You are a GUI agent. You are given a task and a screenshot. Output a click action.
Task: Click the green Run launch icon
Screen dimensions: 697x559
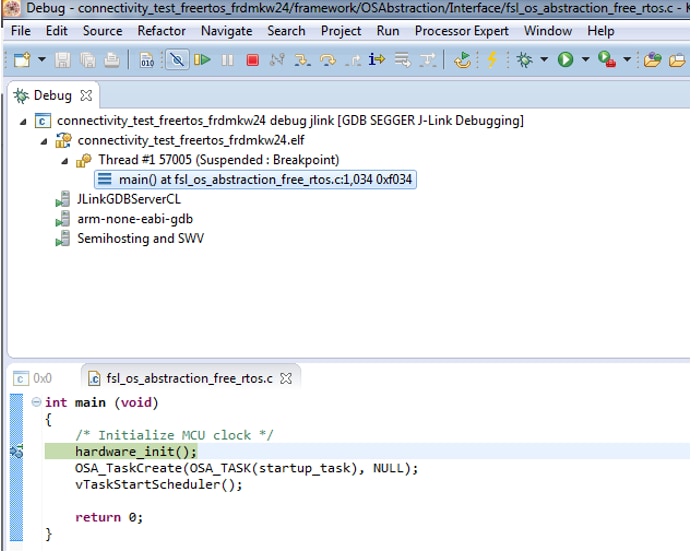565,60
